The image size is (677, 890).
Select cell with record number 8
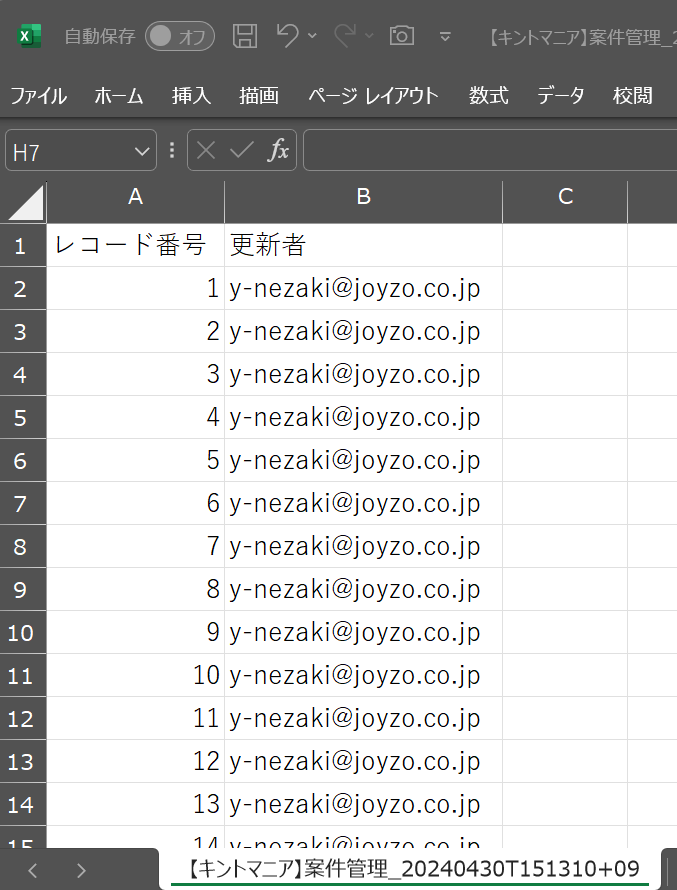coord(135,589)
